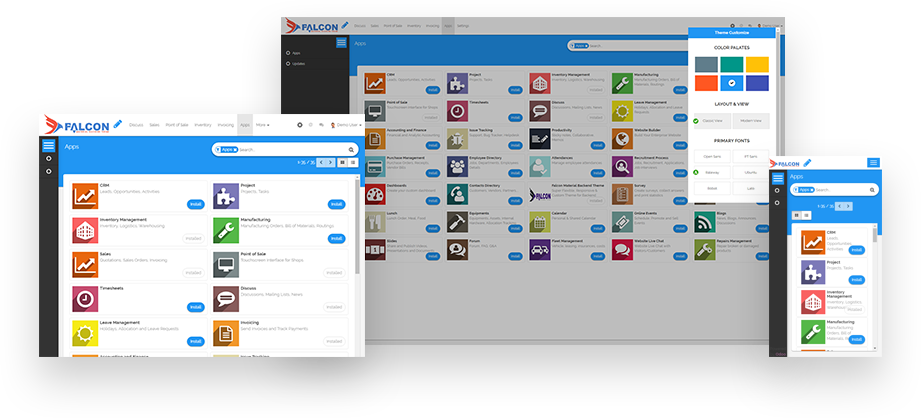Install the Timesheets app in the left window
Screen dimensions: 921x418
196,307
